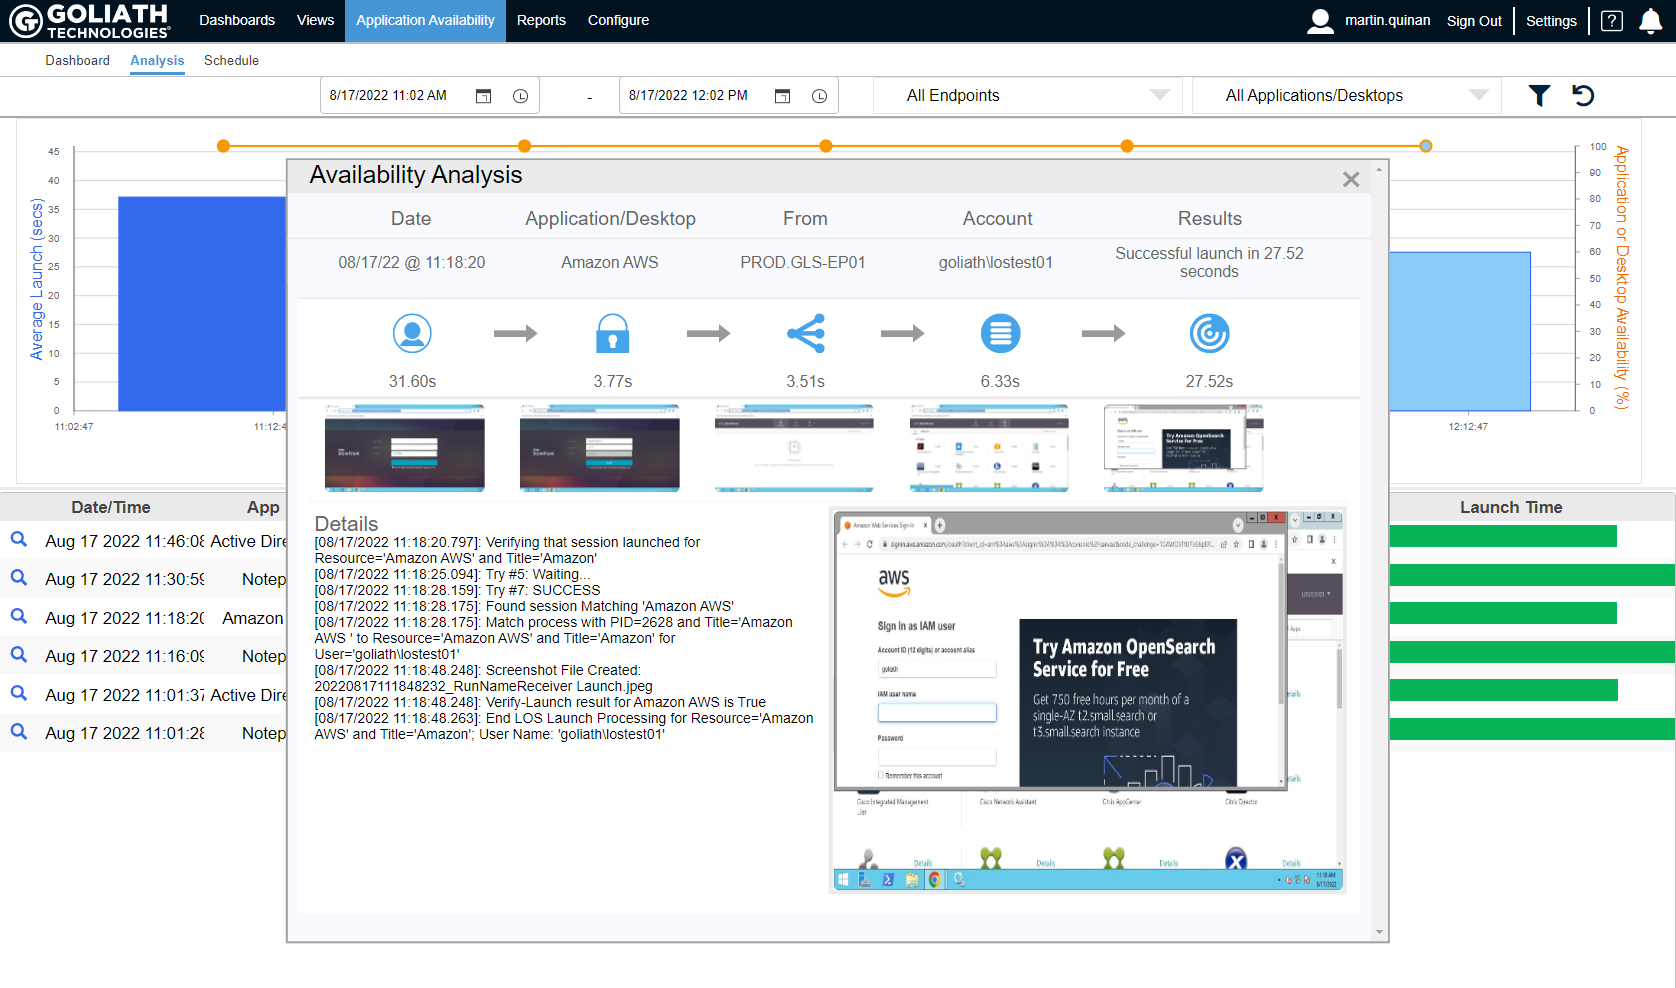1676x988 pixels.
Task: Open the Reports menu
Action: (x=541, y=20)
